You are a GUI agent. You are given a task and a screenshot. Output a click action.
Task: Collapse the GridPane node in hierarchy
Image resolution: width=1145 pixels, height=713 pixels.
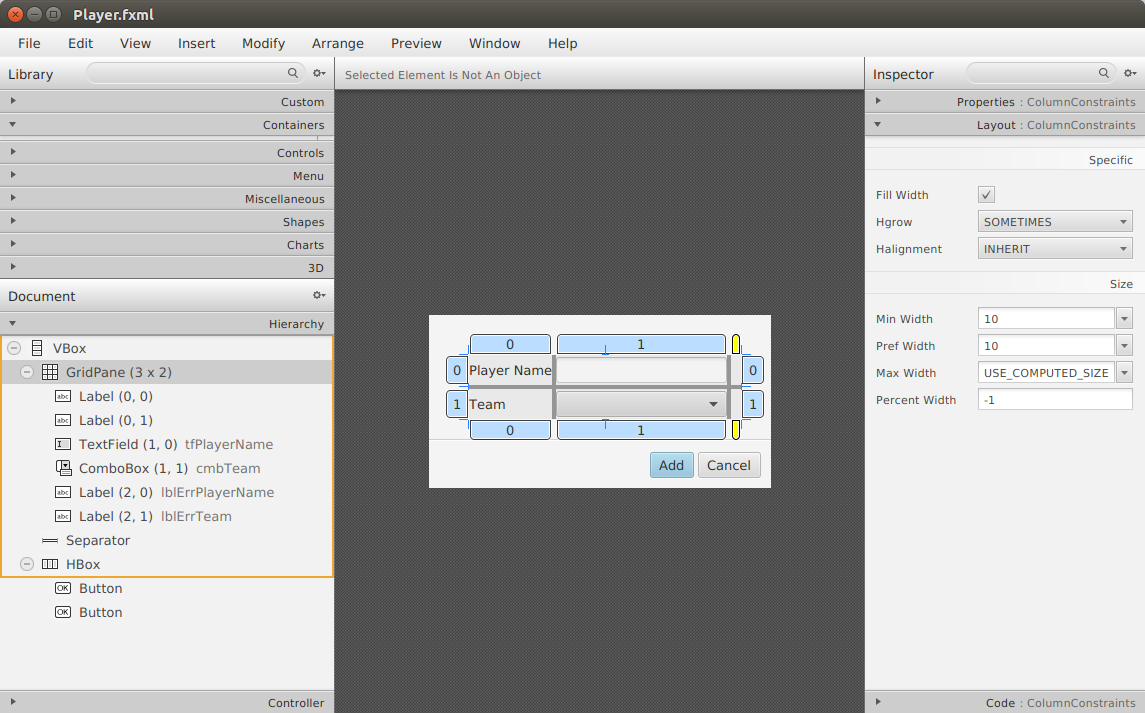[26, 371]
